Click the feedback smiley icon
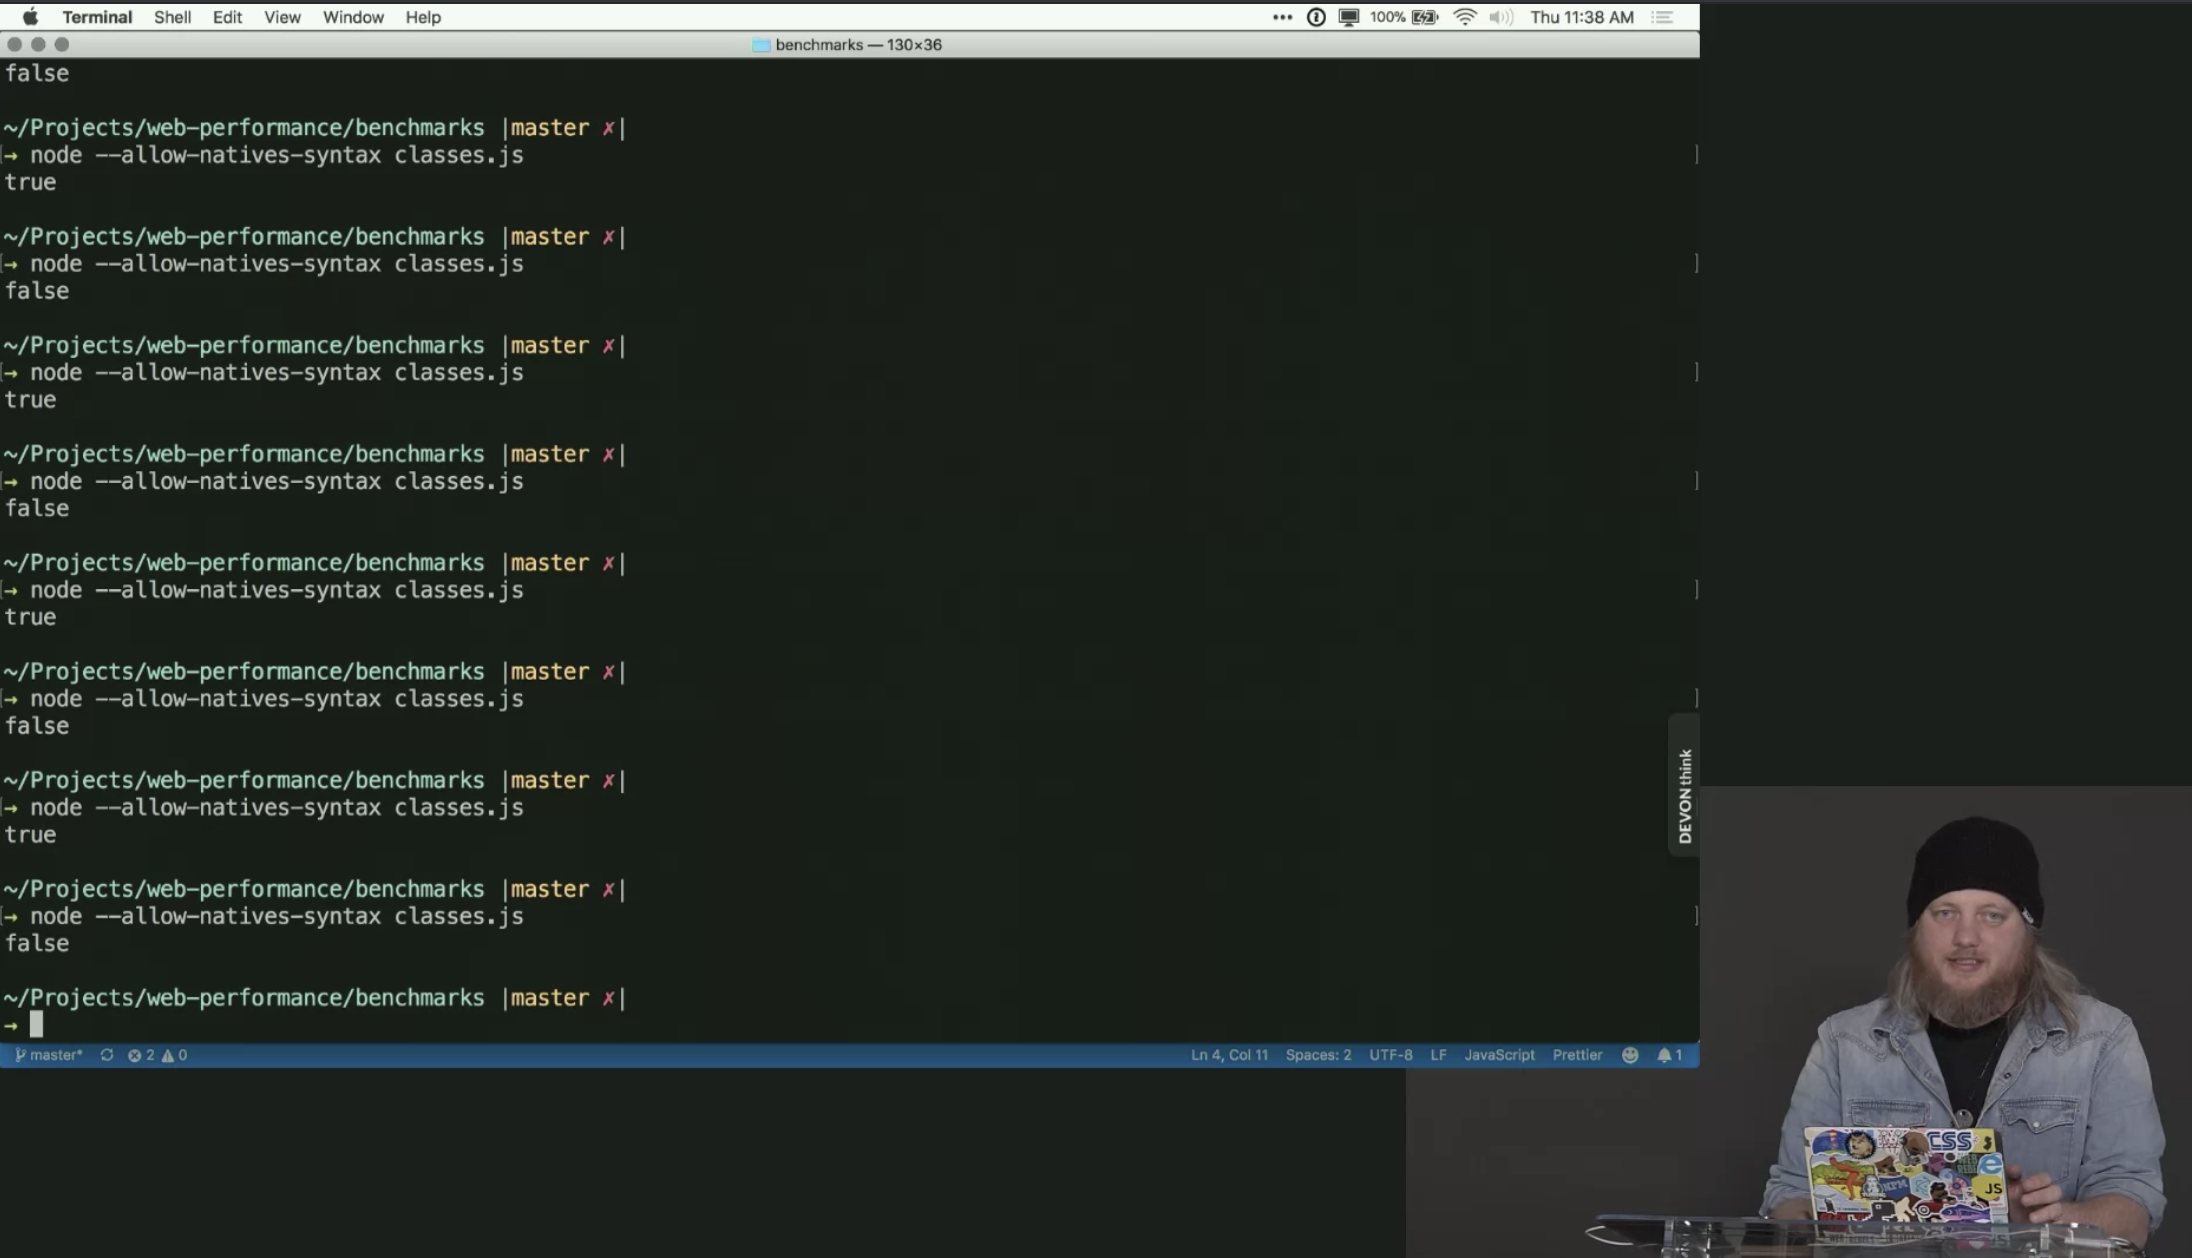Screen dimensions: 2192x1258 point(1630,1055)
